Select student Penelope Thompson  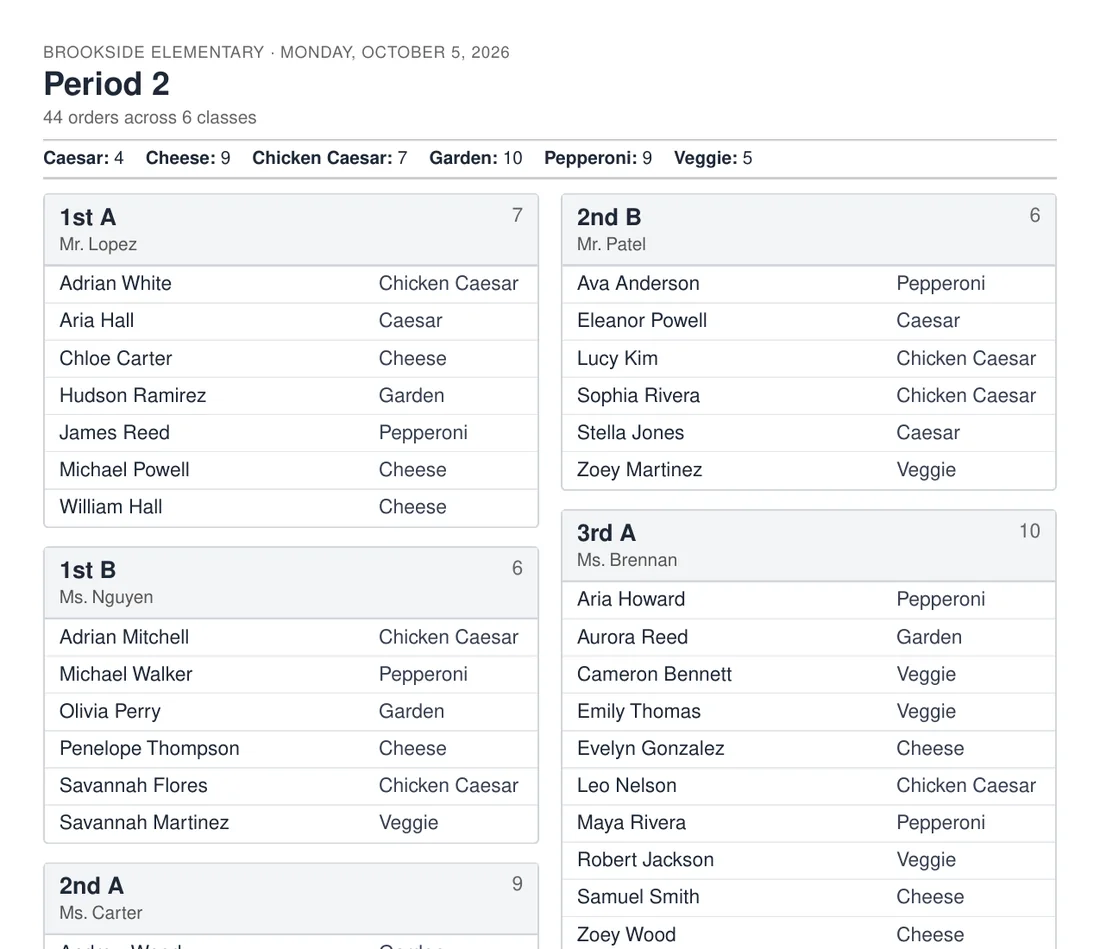[149, 748]
